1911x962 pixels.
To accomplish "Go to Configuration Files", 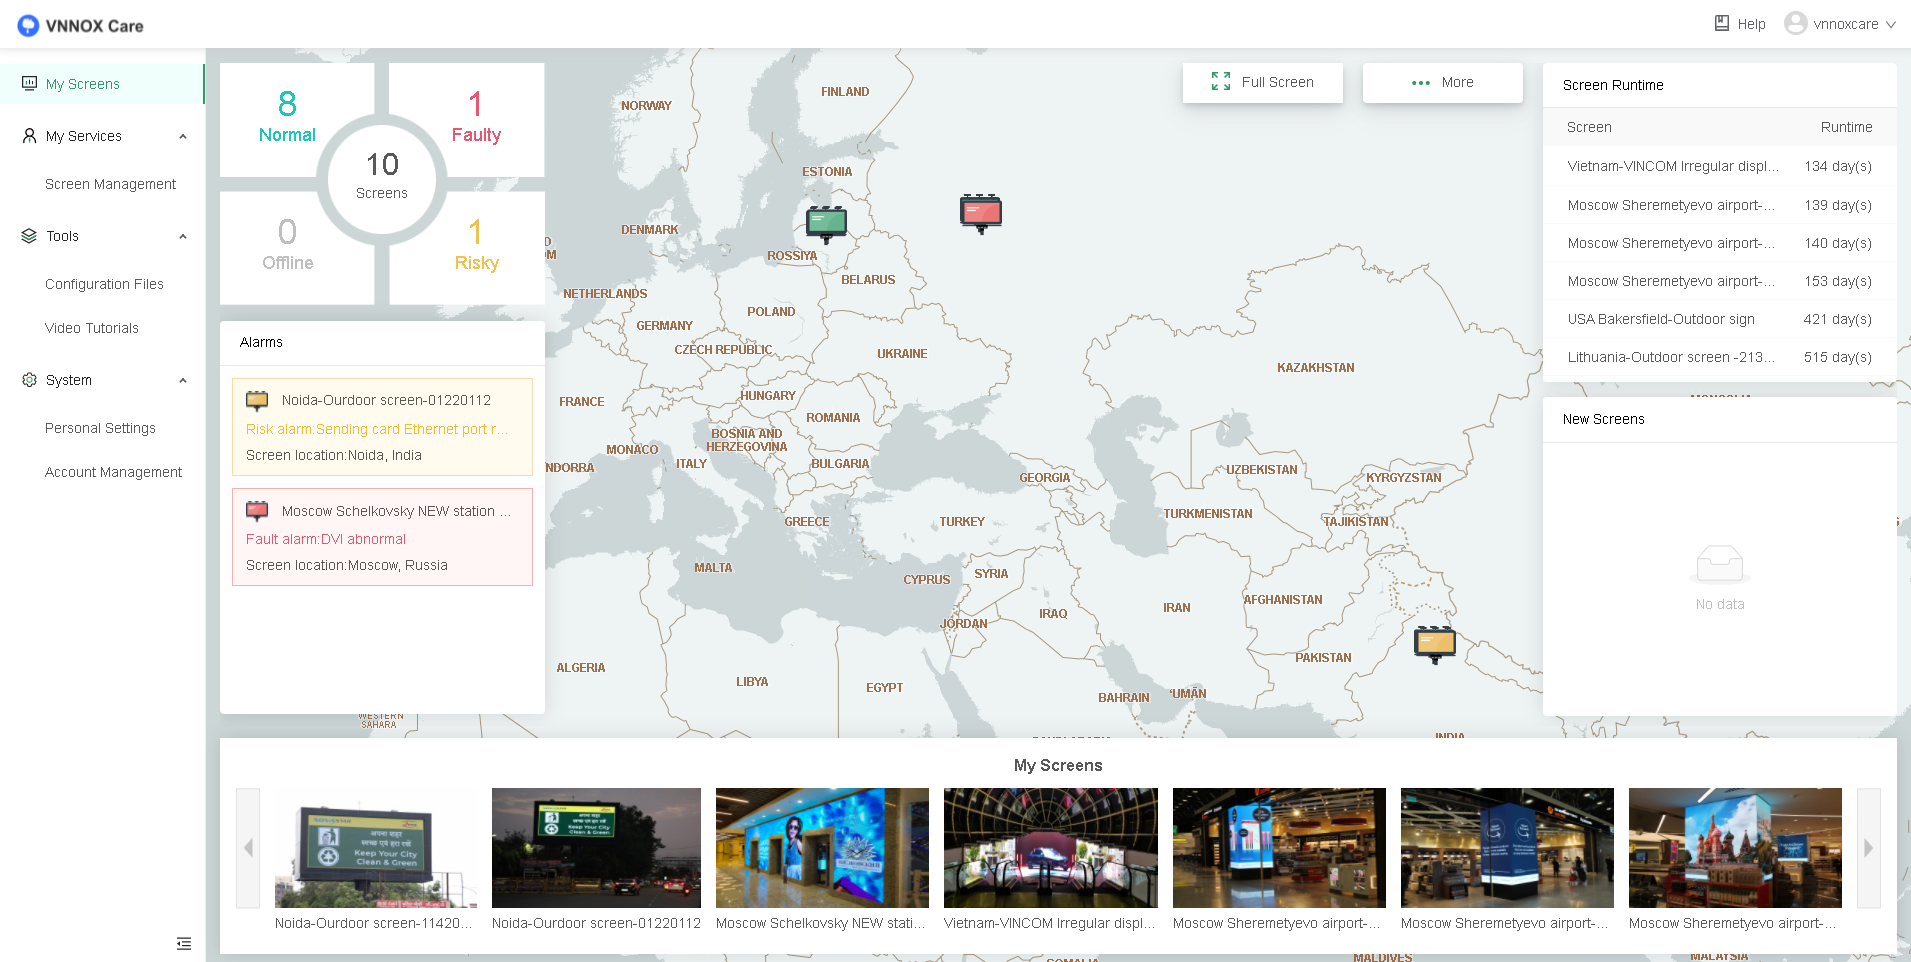I will tap(104, 284).
